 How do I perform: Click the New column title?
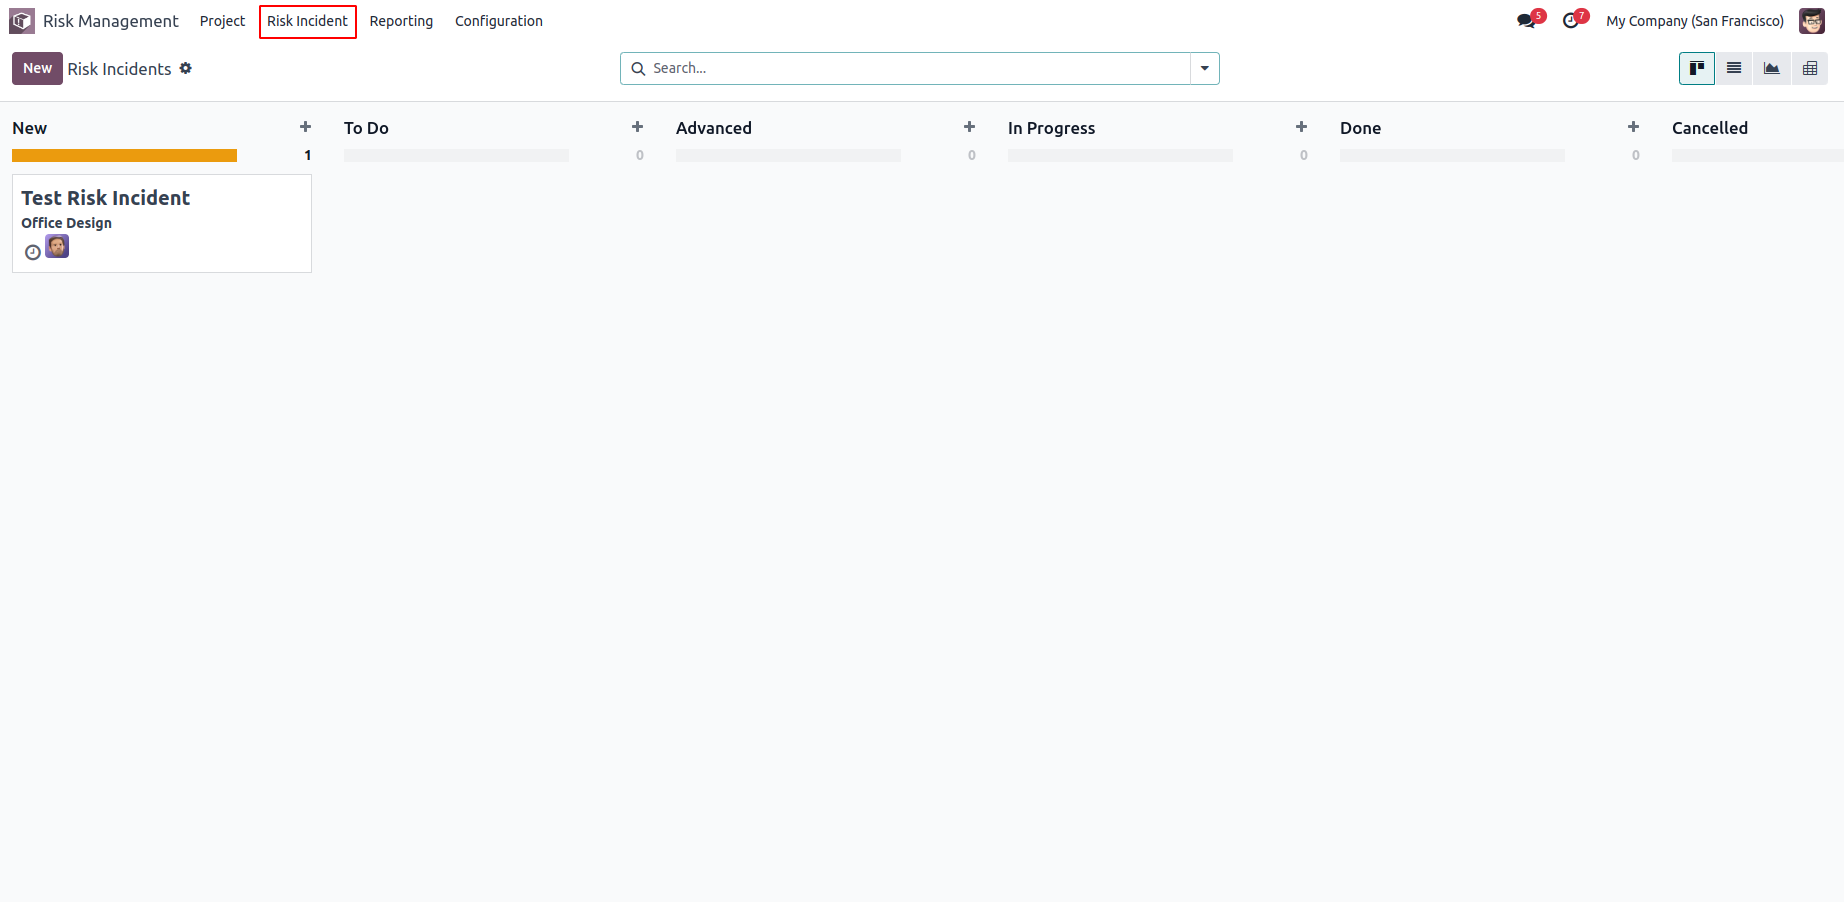point(30,128)
